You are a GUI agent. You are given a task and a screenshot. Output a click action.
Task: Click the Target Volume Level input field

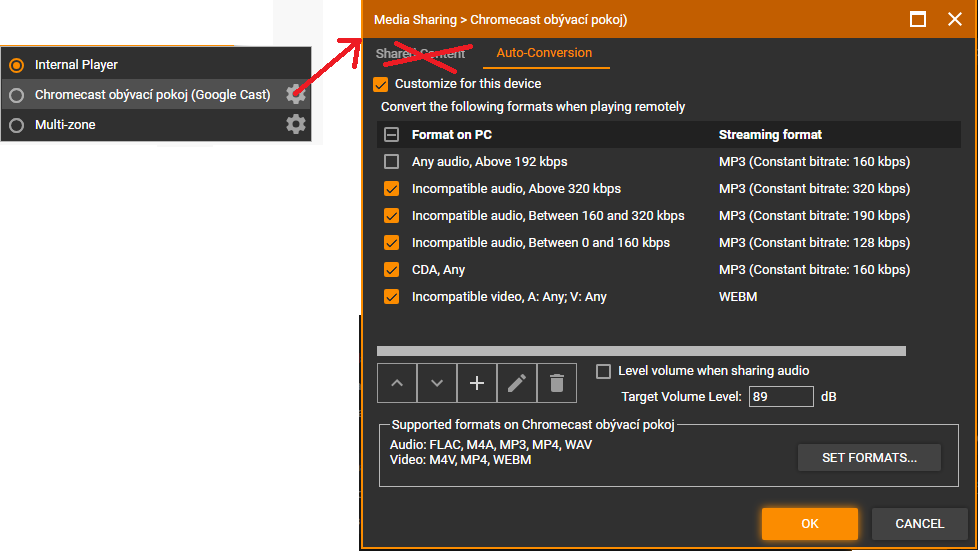pos(781,397)
